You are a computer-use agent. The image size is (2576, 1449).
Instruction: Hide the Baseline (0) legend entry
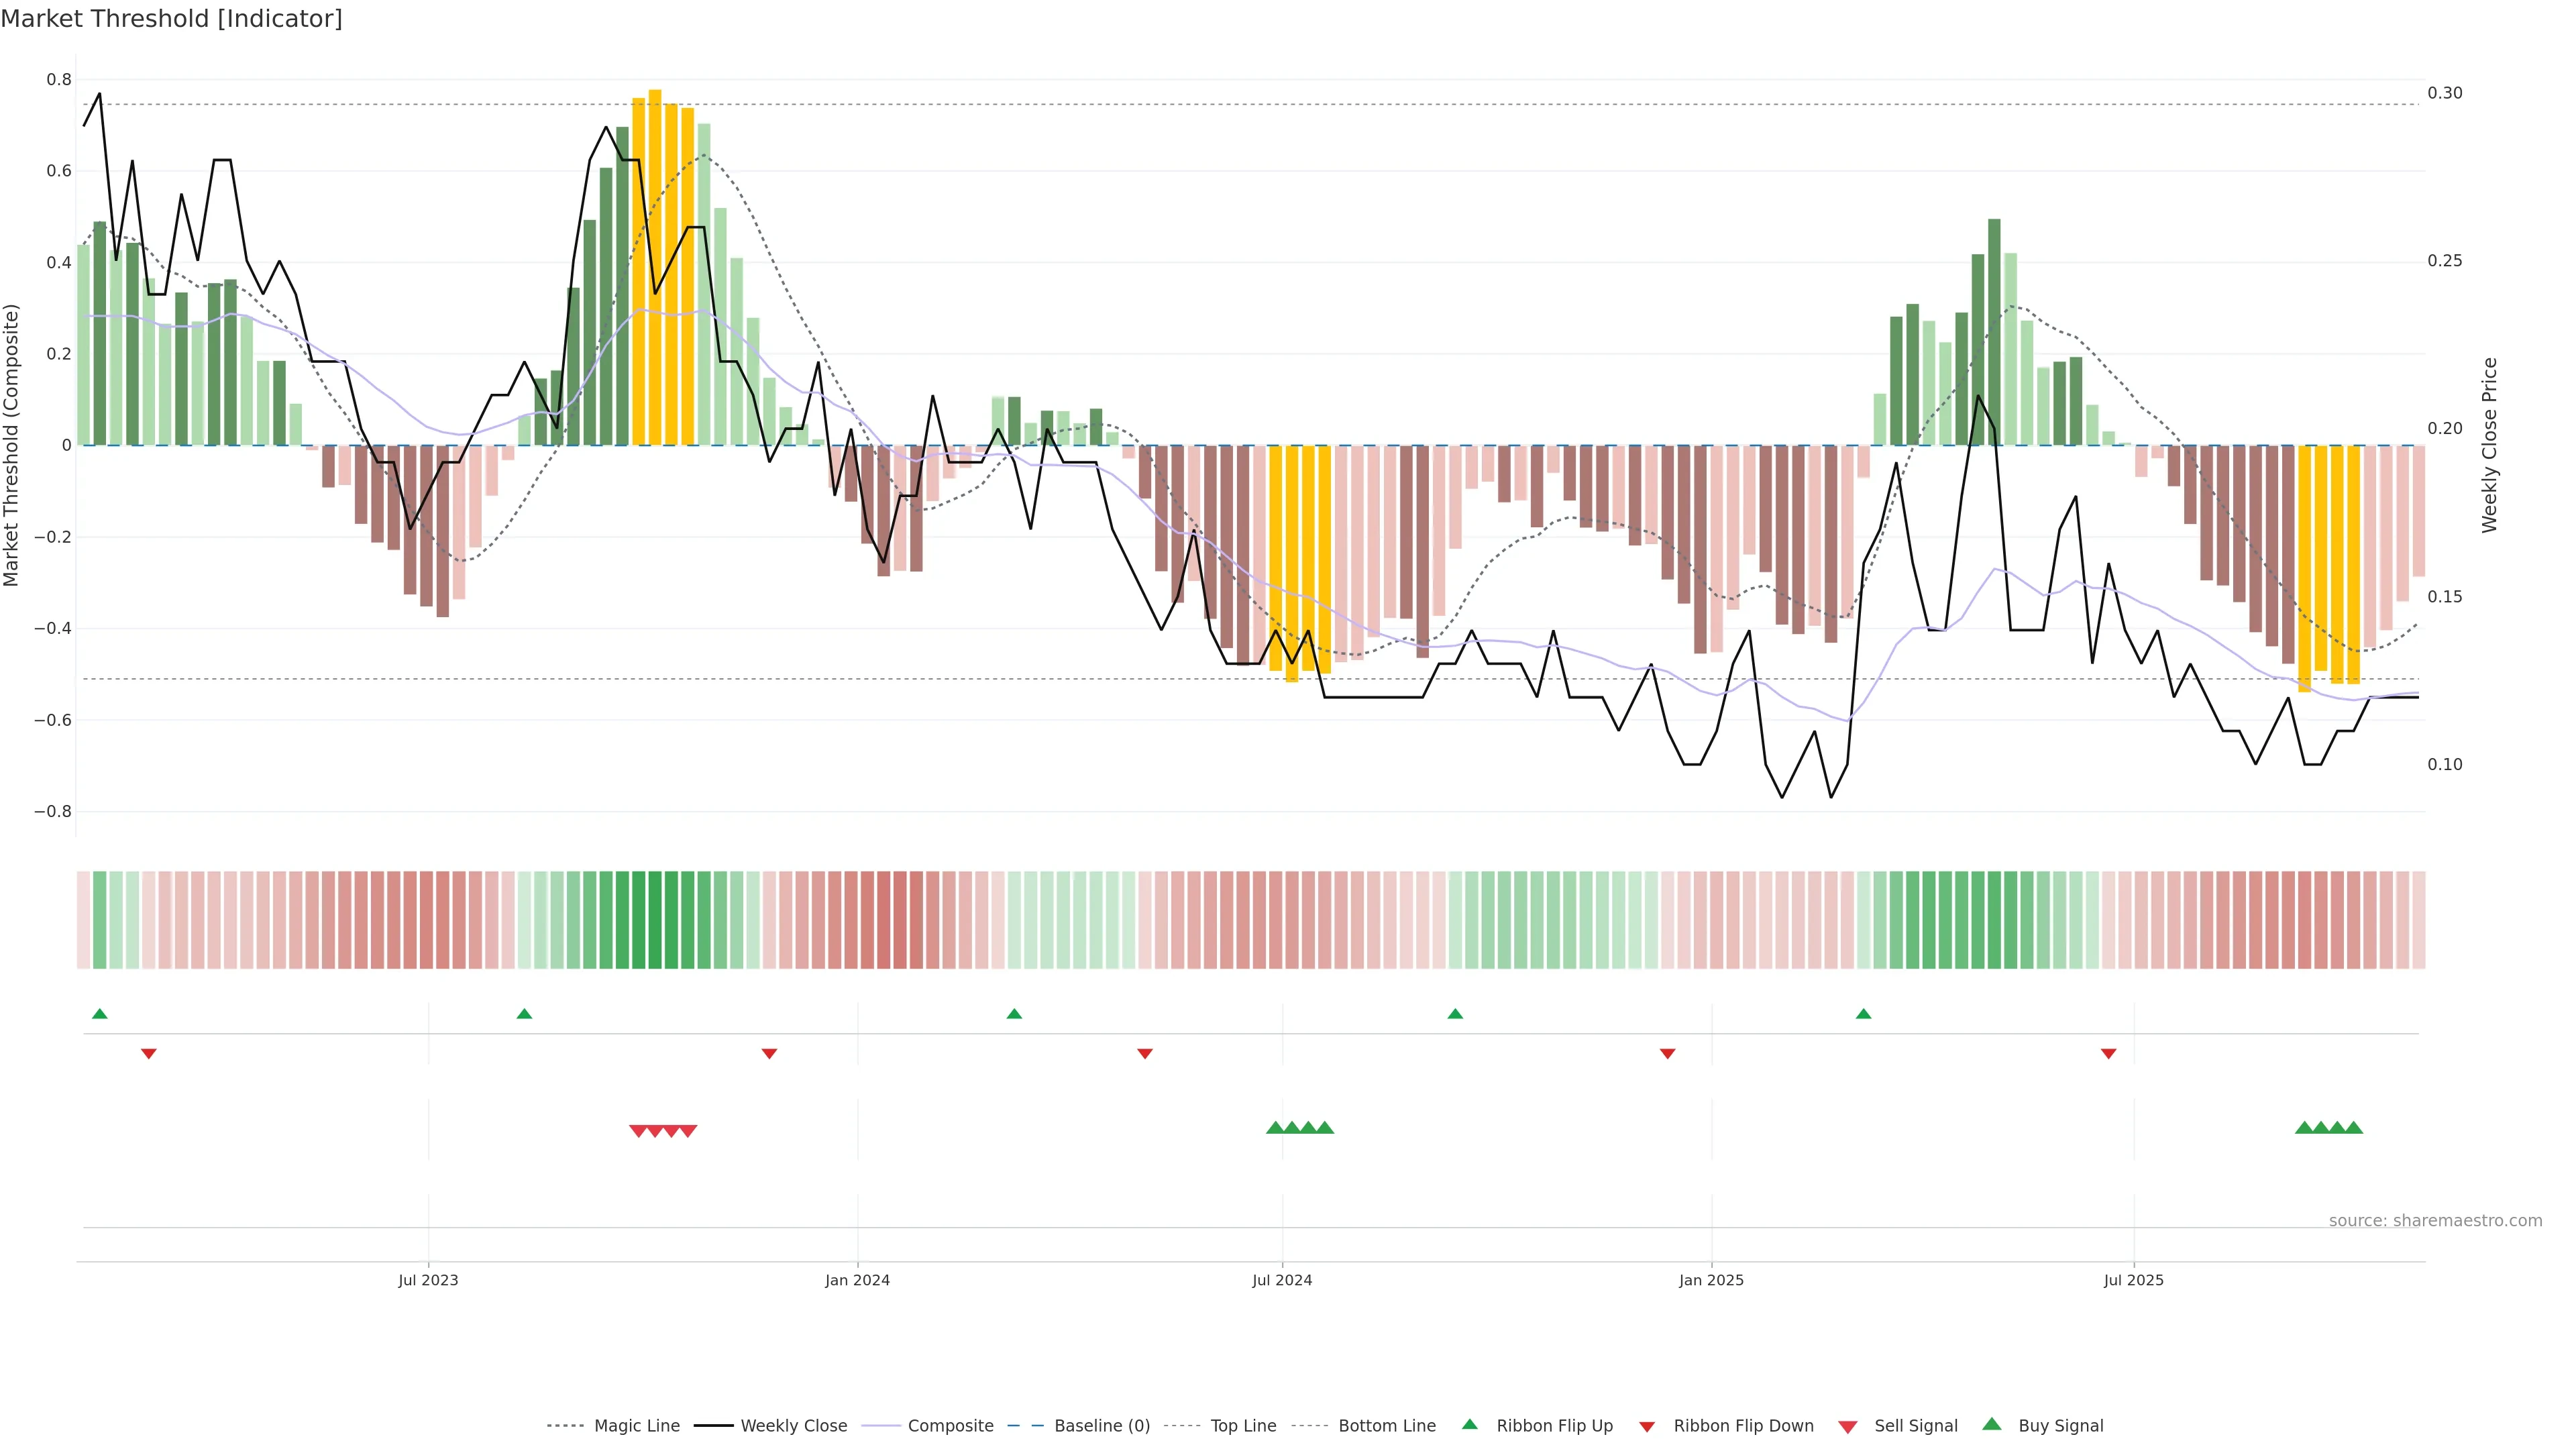[x=1102, y=1426]
